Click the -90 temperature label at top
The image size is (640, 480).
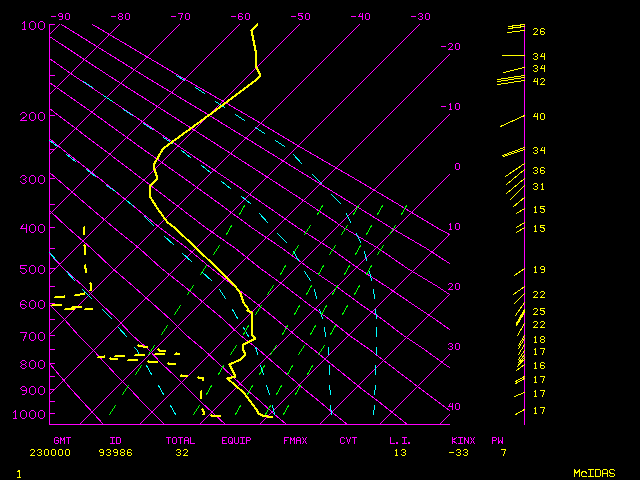[x=61, y=16]
